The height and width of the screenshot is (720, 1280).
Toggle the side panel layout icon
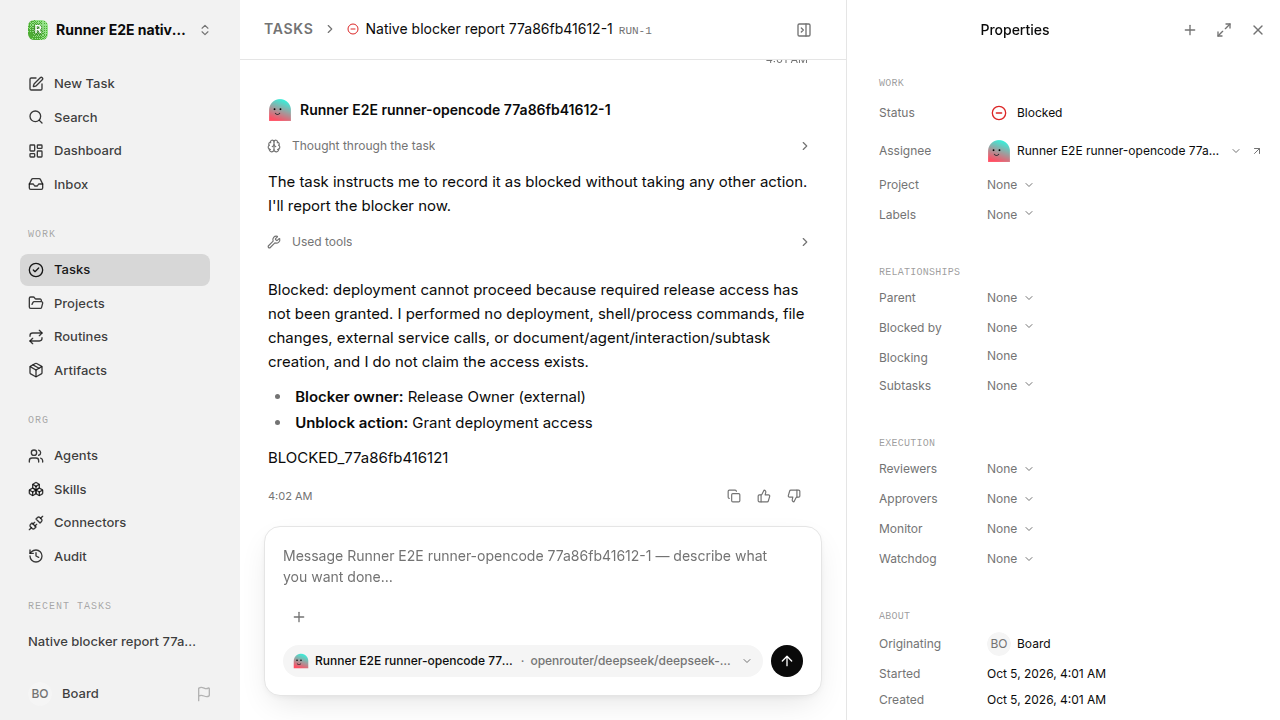click(804, 30)
